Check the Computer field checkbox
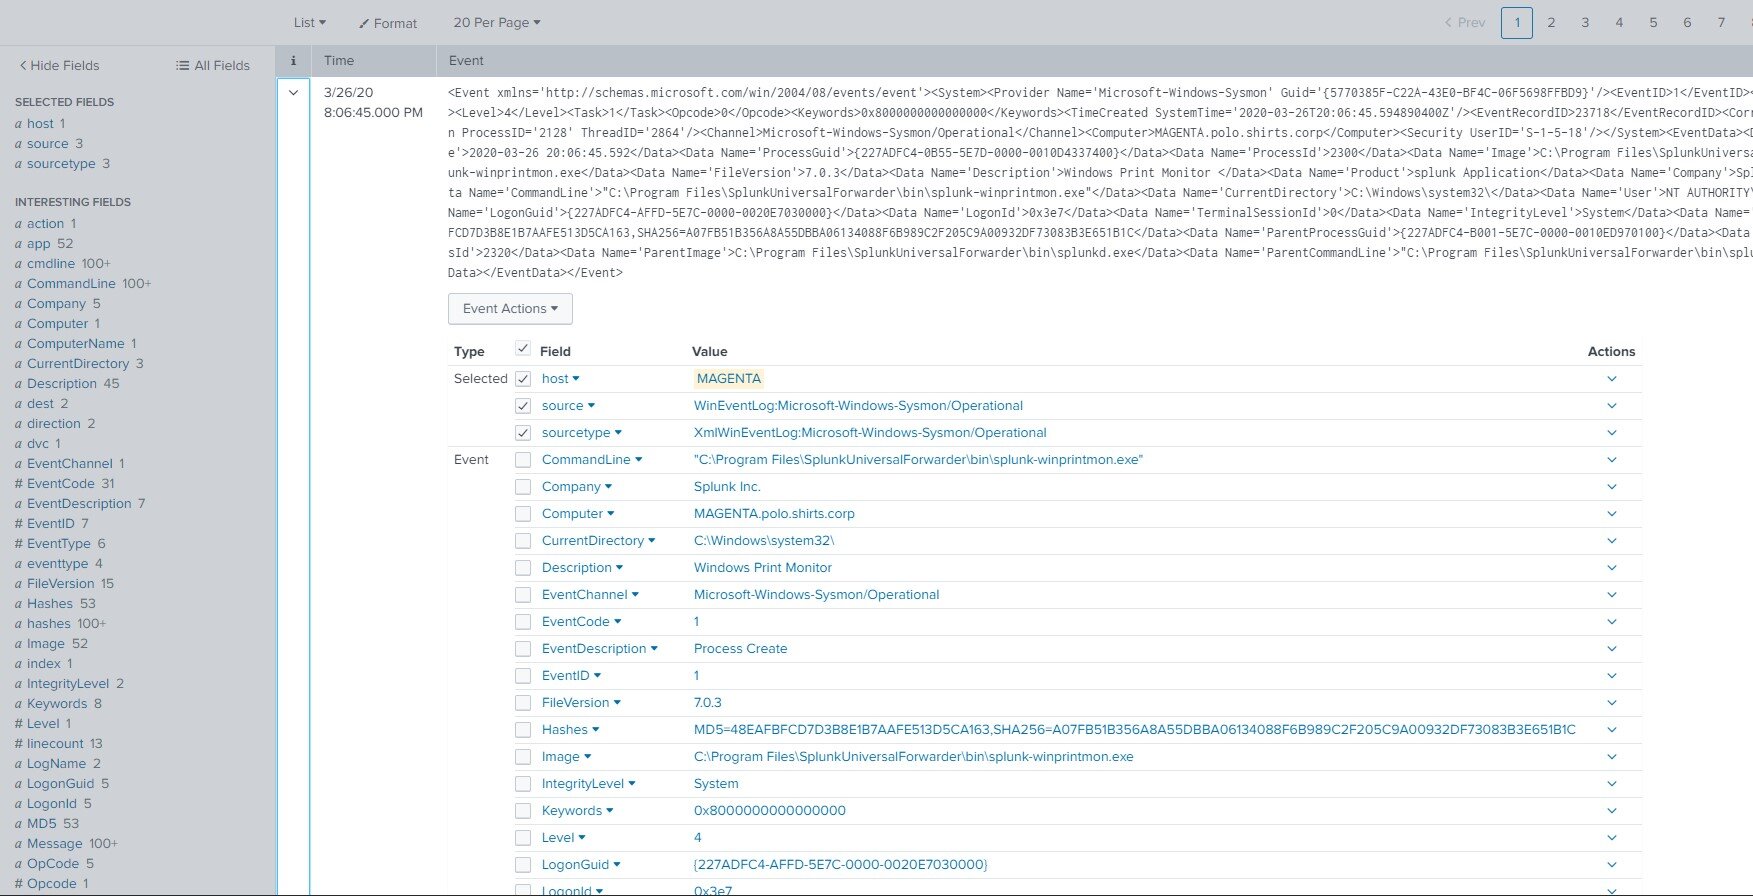Viewport: 1753px width, 896px height. [522, 514]
